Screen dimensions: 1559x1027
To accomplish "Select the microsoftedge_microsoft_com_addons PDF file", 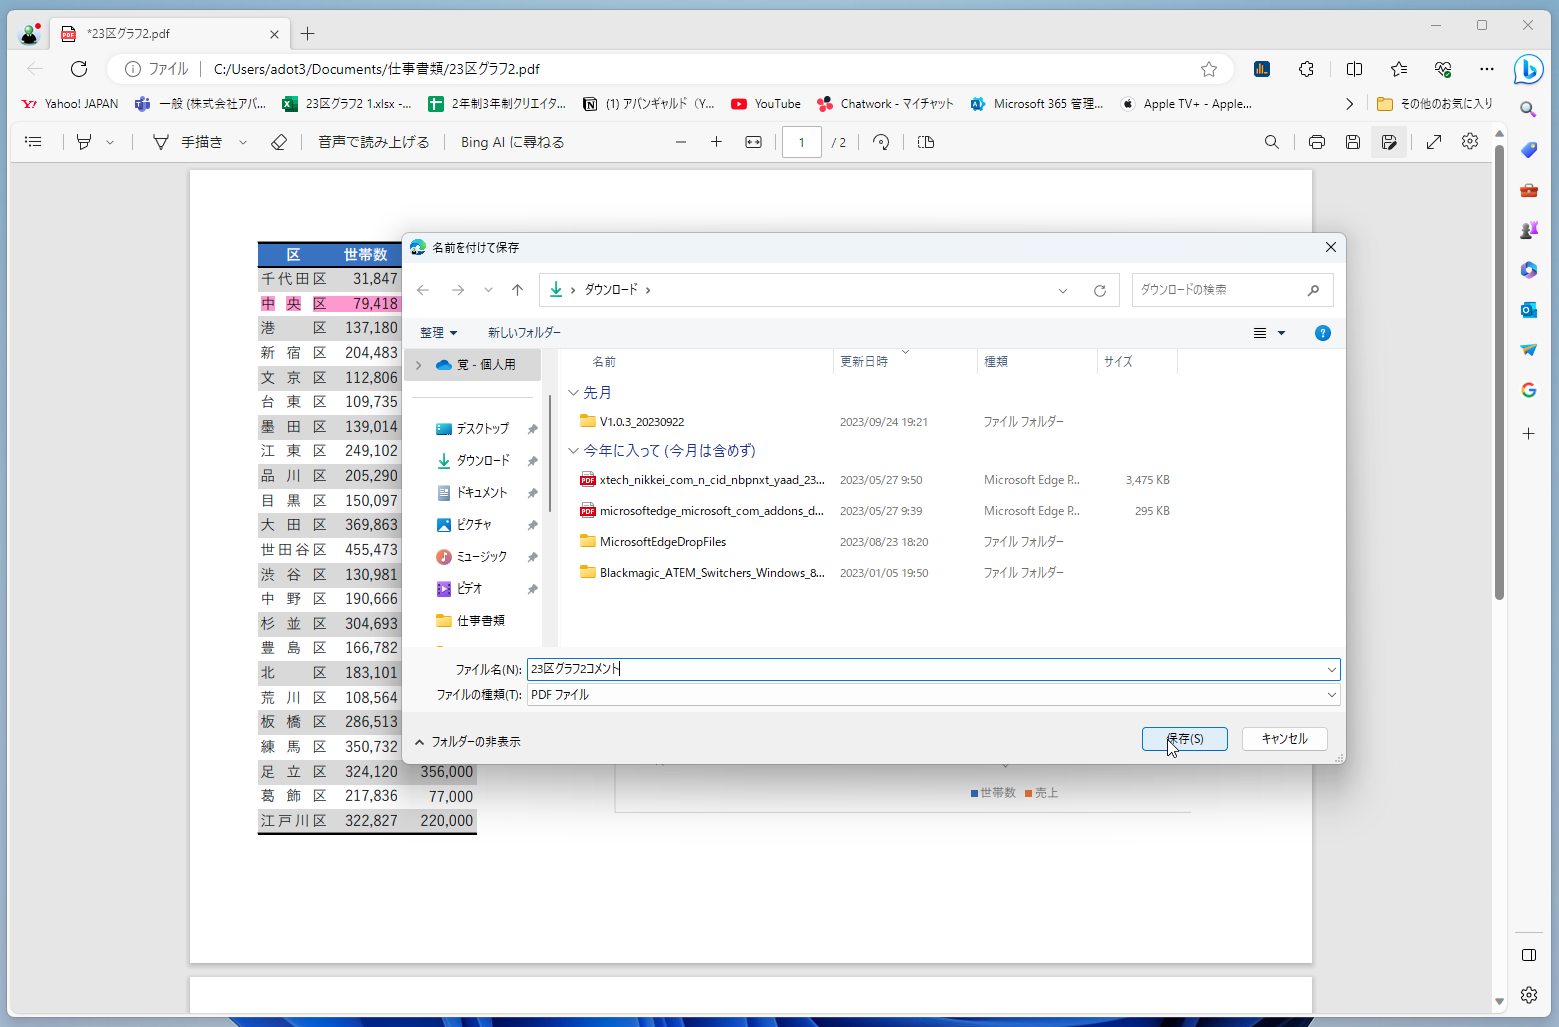I will click(702, 511).
